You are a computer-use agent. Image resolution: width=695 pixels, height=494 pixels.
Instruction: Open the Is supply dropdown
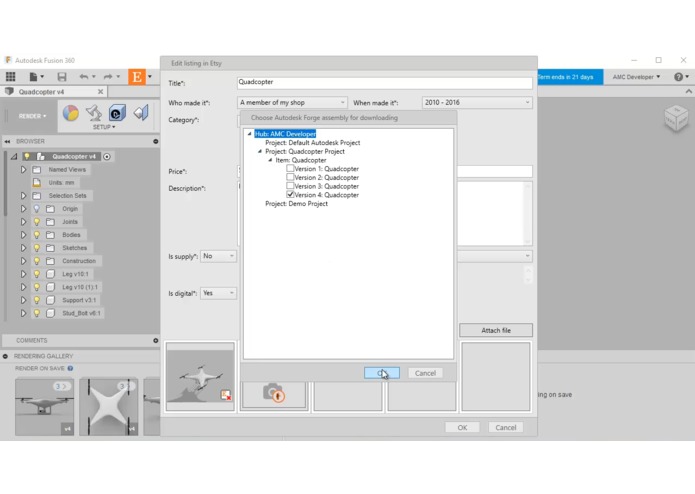(218, 256)
